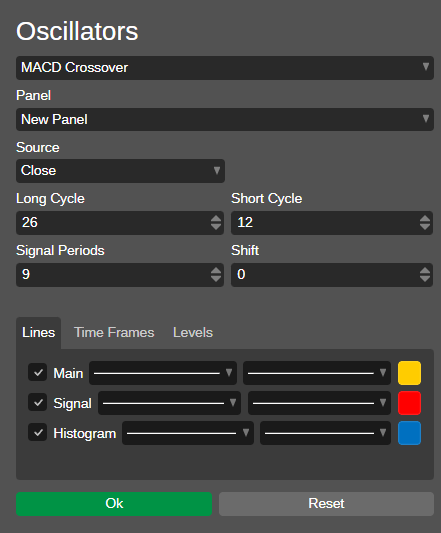
Task: Uncheck the Main line checkbox
Action: [37, 373]
